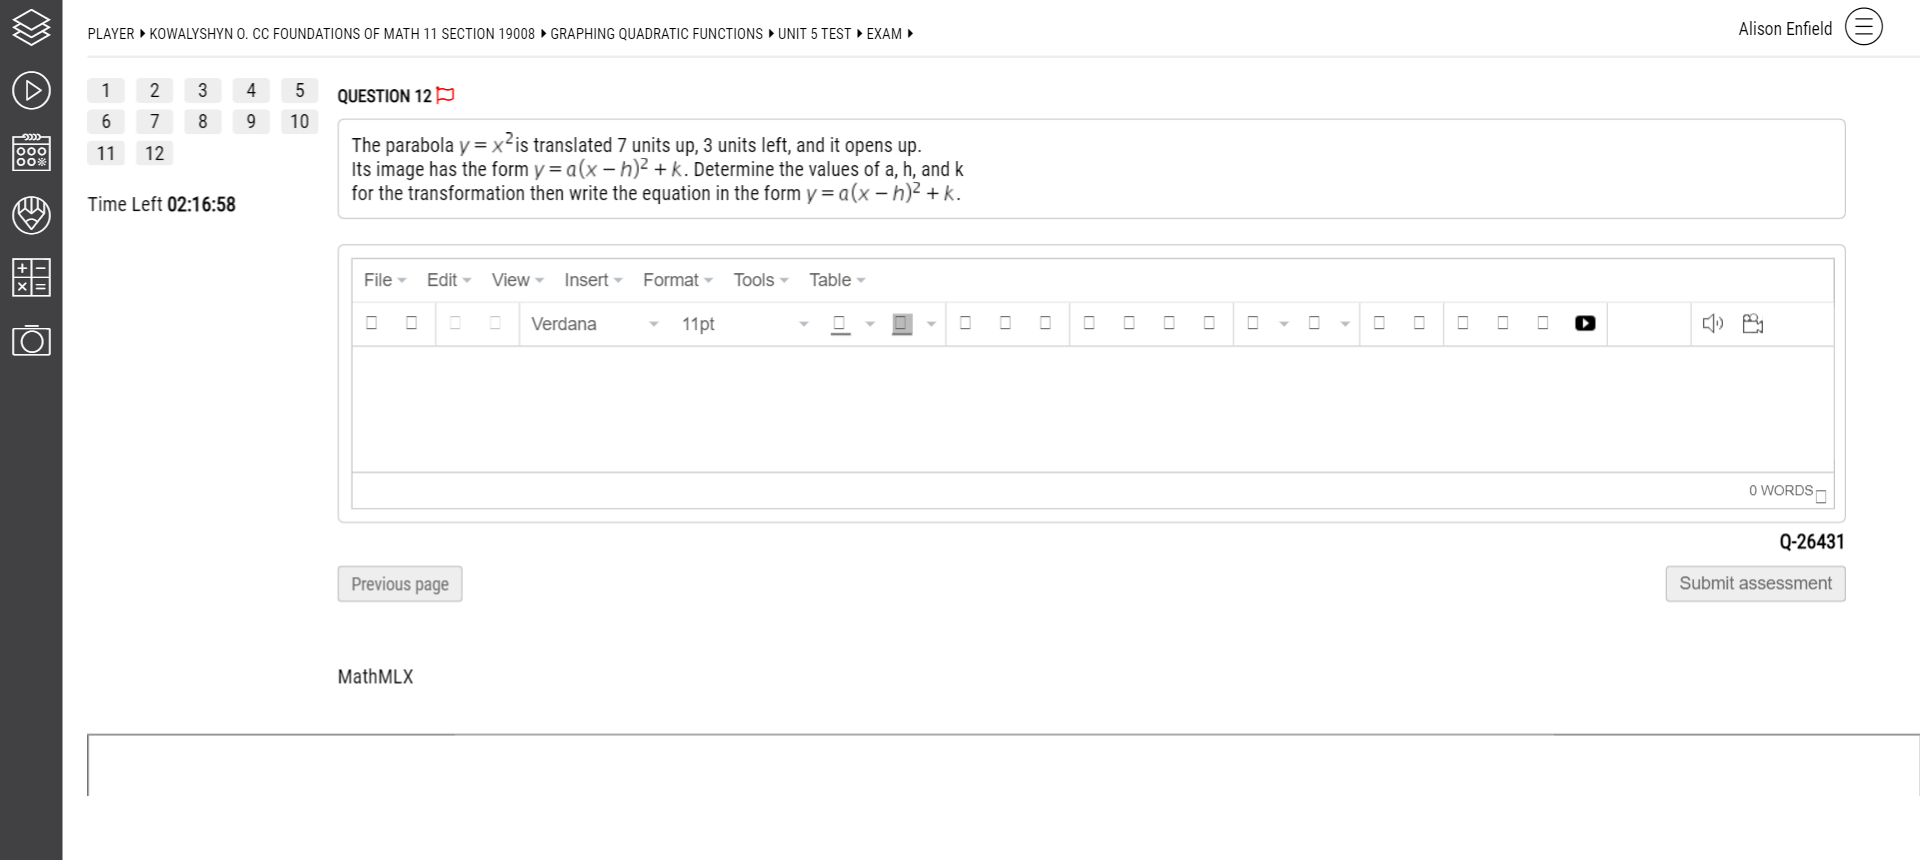The width and height of the screenshot is (1920, 860).
Task: Click the circled play icon in sidebar
Action: [x=31, y=90]
